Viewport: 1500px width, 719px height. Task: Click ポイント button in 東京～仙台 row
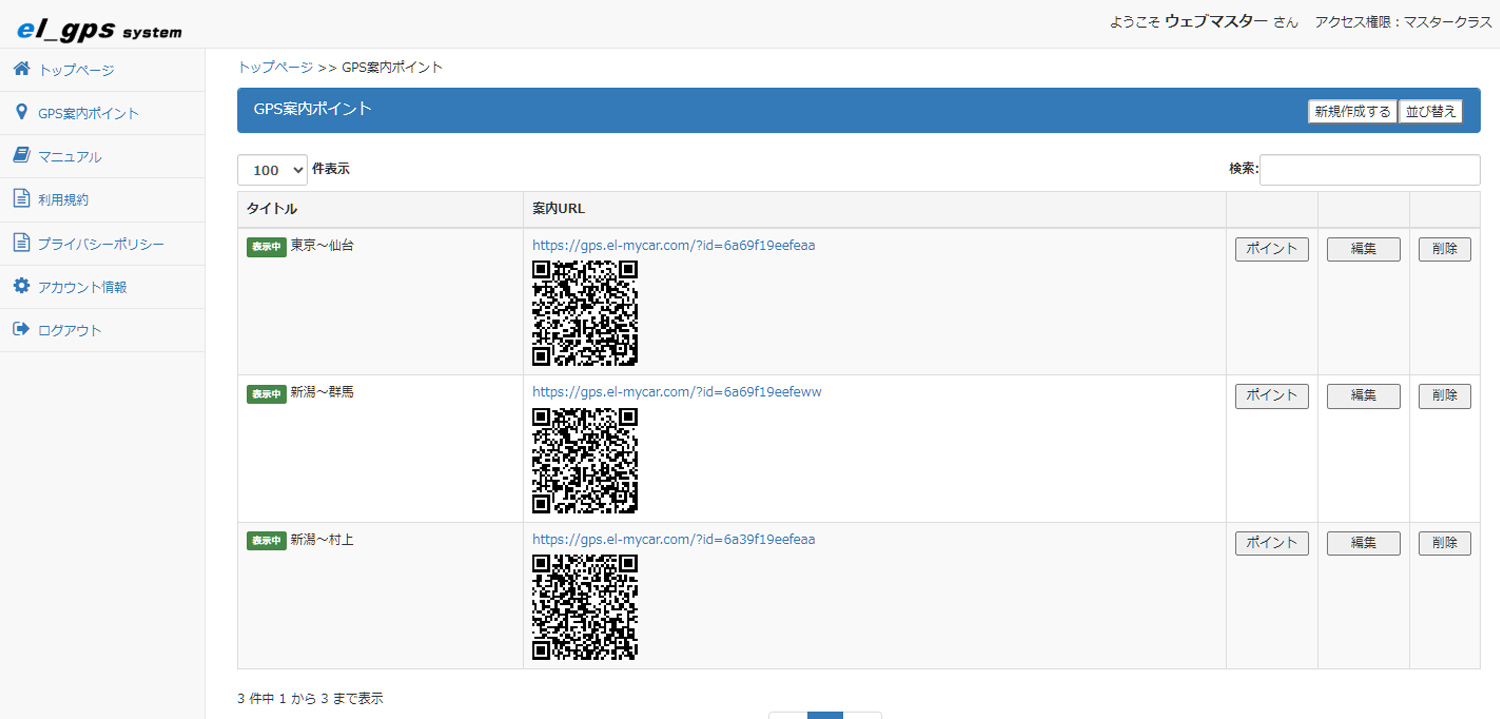click(1272, 249)
